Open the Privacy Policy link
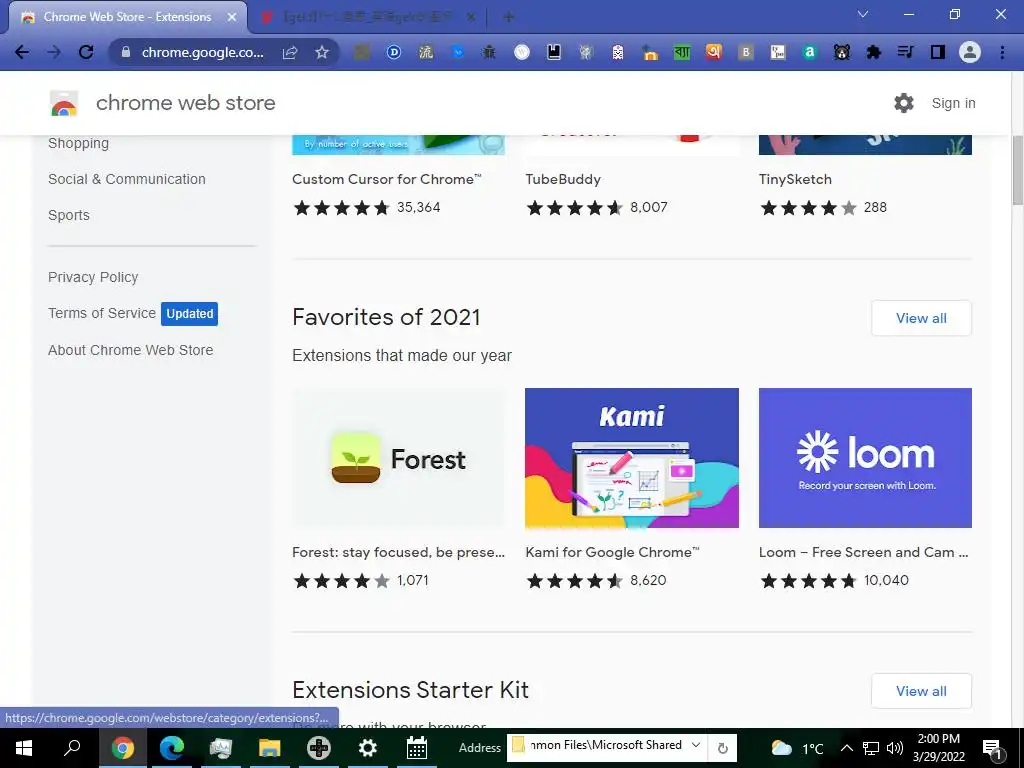 [x=93, y=277]
